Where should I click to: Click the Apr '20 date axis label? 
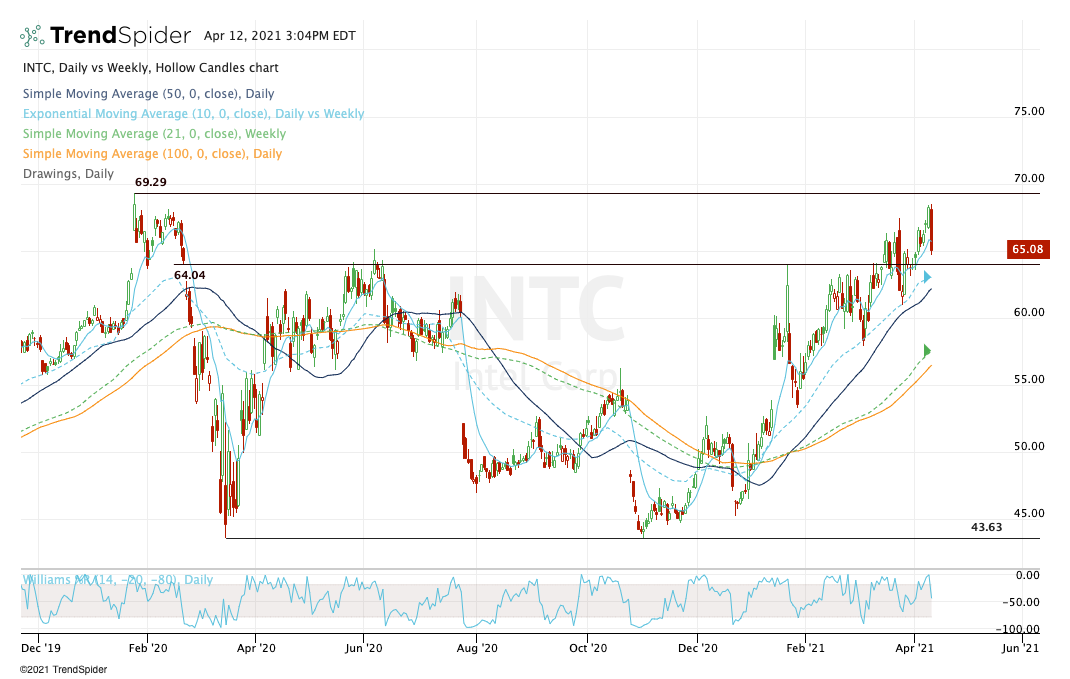pyautogui.click(x=256, y=648)
